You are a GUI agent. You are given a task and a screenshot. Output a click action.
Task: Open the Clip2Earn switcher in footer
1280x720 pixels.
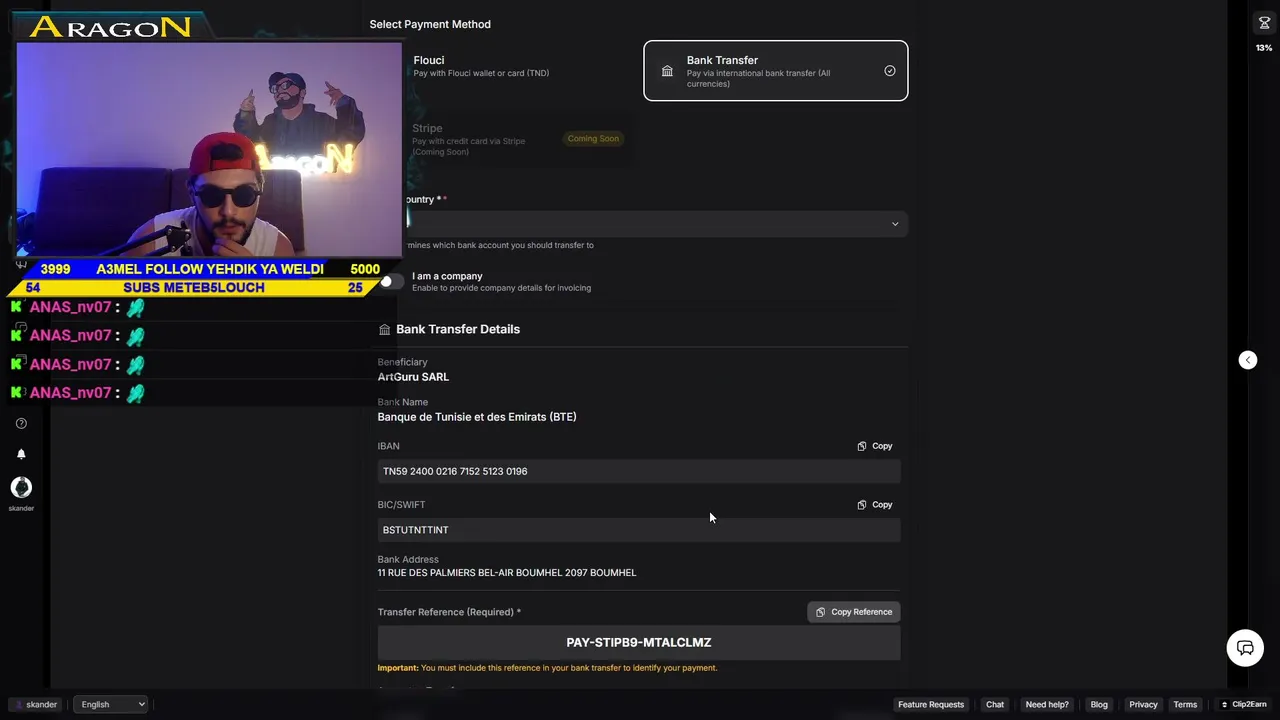1244,704
